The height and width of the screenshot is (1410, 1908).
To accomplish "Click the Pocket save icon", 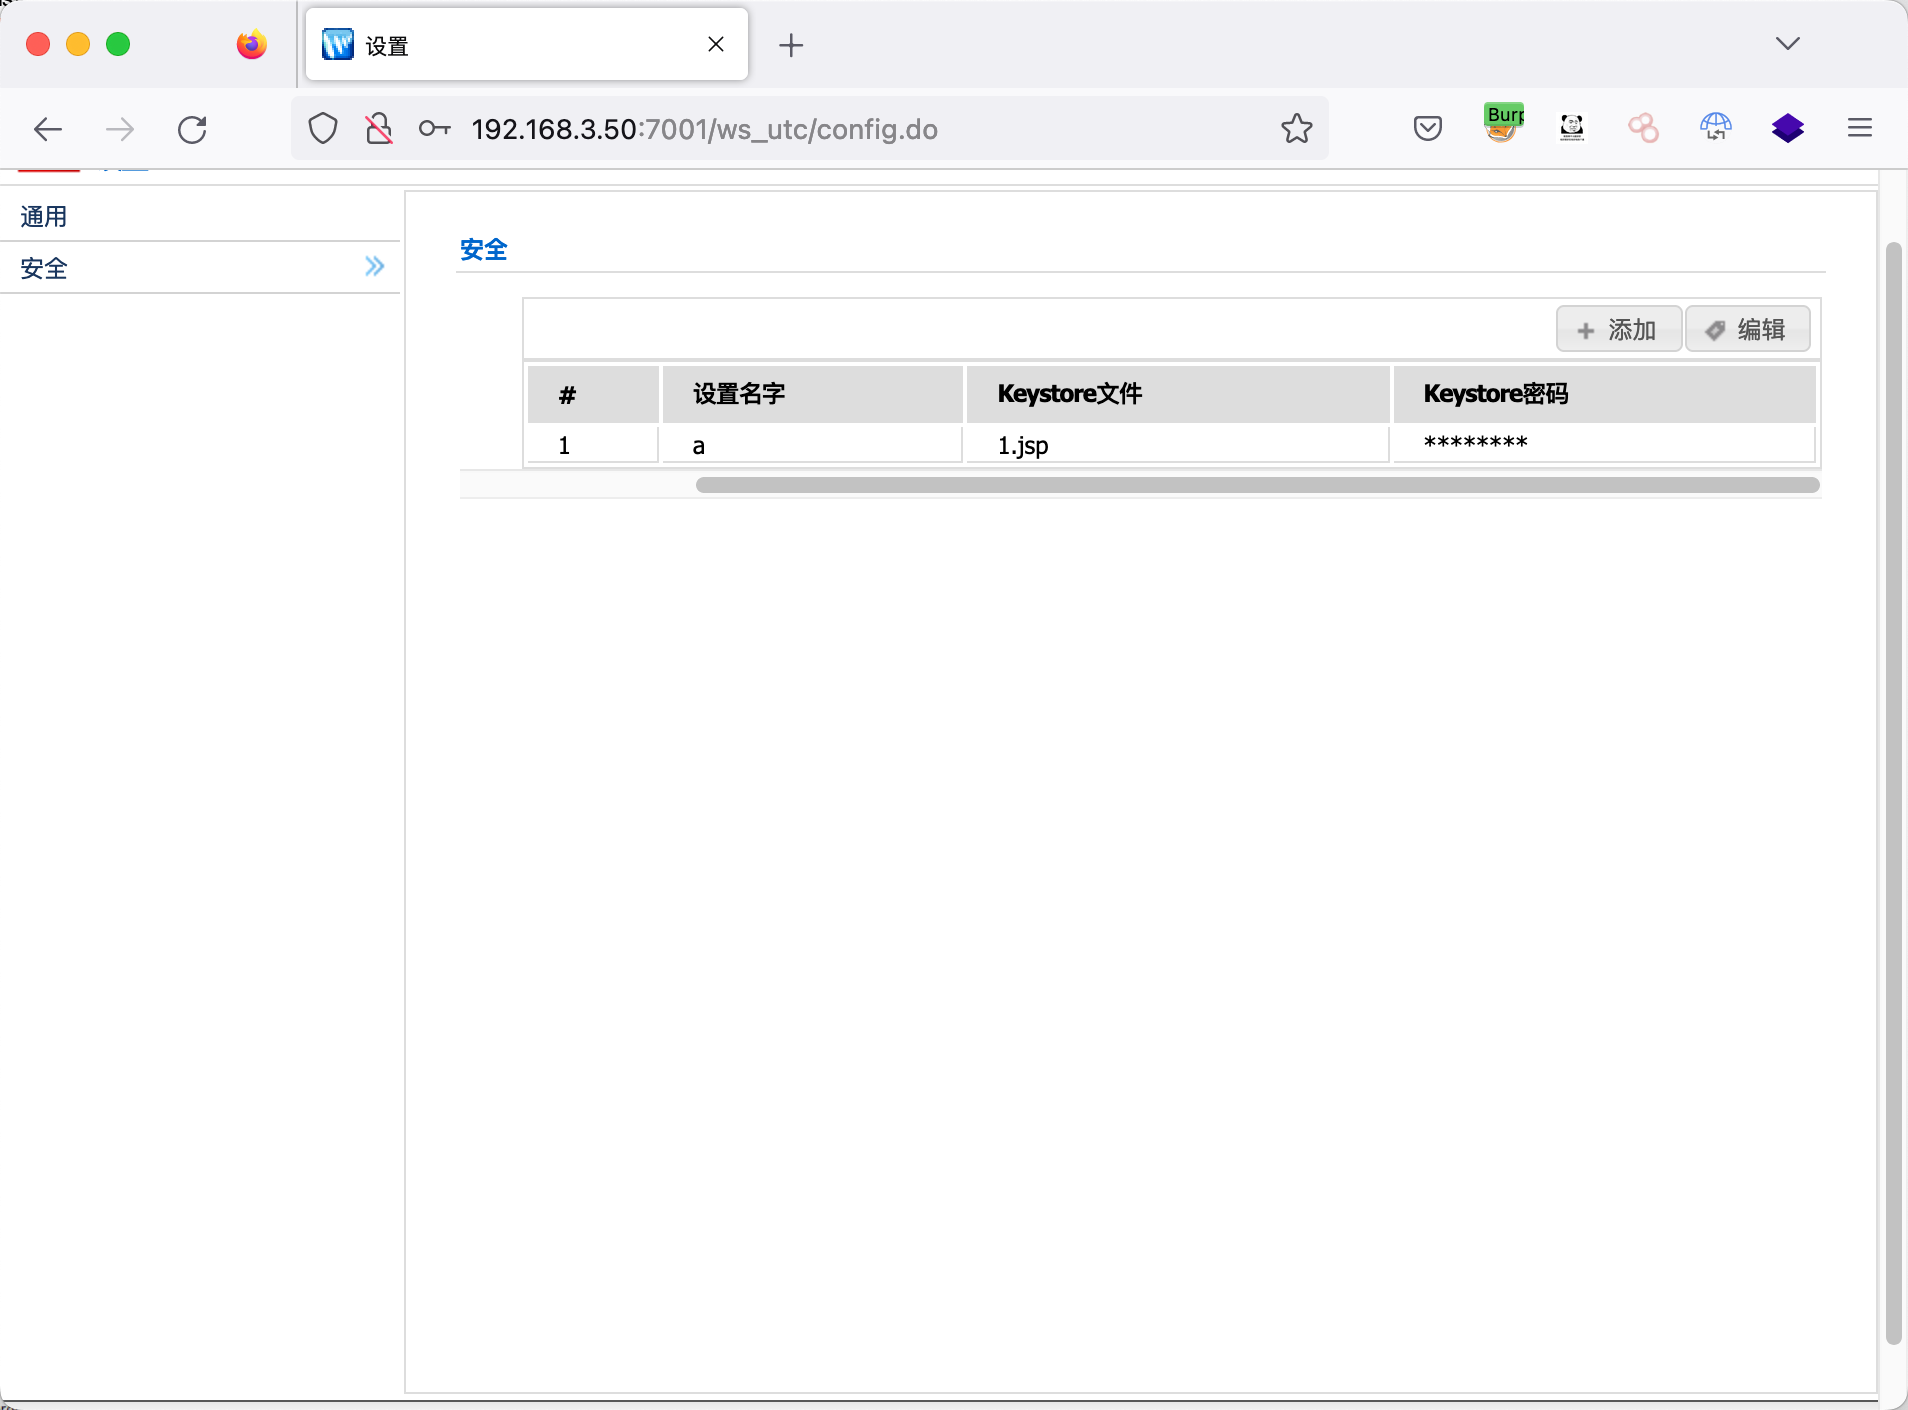I will coord(1427,128).
